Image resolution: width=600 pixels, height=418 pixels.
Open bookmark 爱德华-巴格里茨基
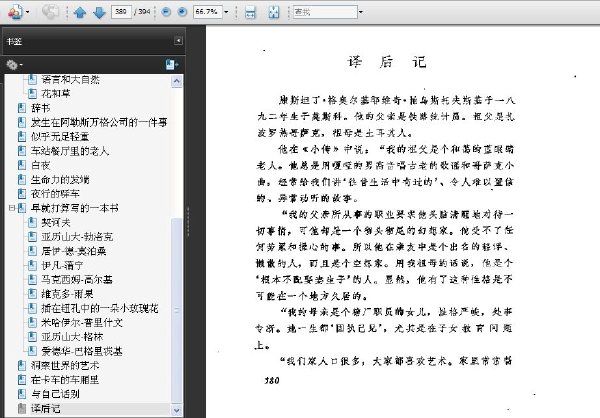82,351
